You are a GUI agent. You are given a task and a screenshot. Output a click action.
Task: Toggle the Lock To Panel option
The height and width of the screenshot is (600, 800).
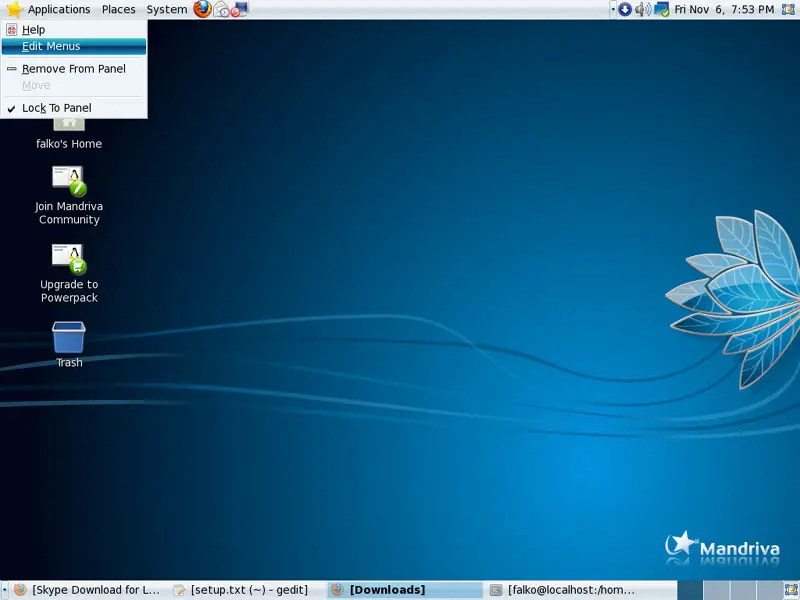(x=74, y=108)
